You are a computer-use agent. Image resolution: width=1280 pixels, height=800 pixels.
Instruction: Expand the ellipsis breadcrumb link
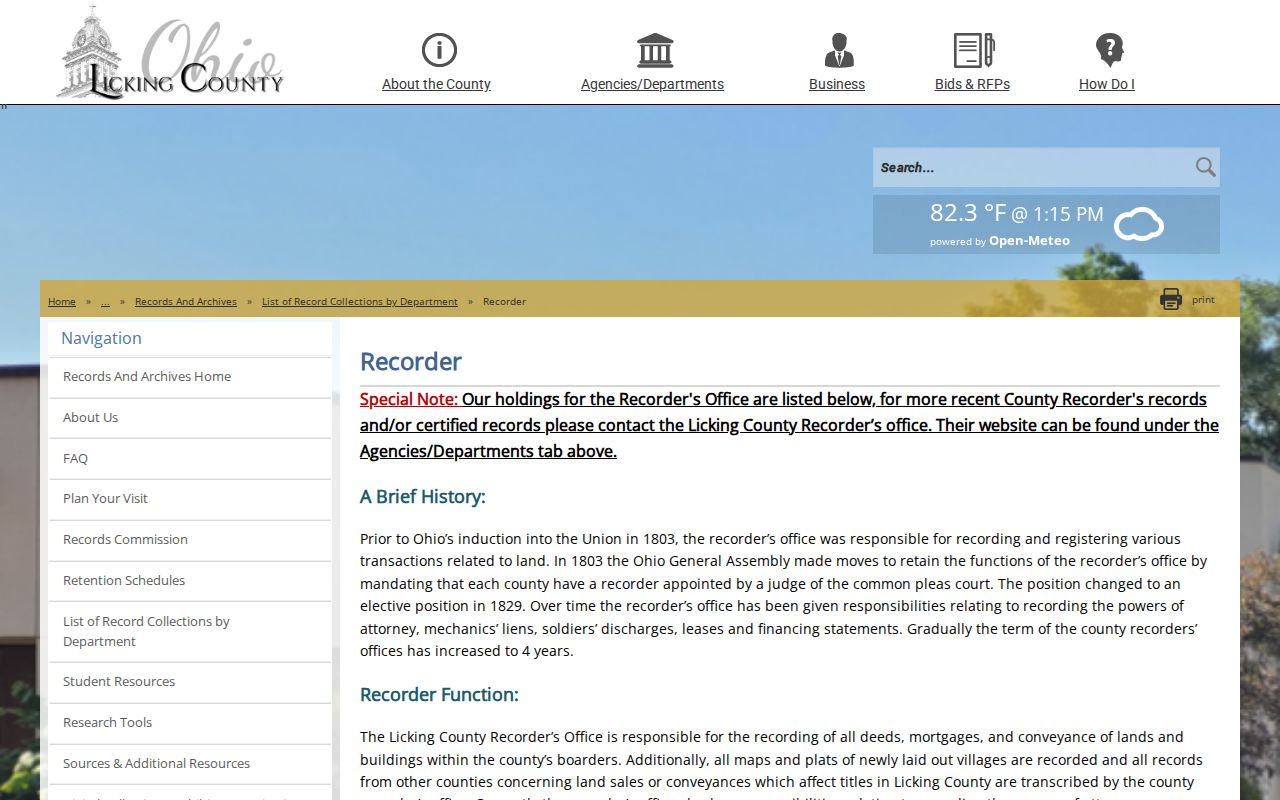coord(105,301)
